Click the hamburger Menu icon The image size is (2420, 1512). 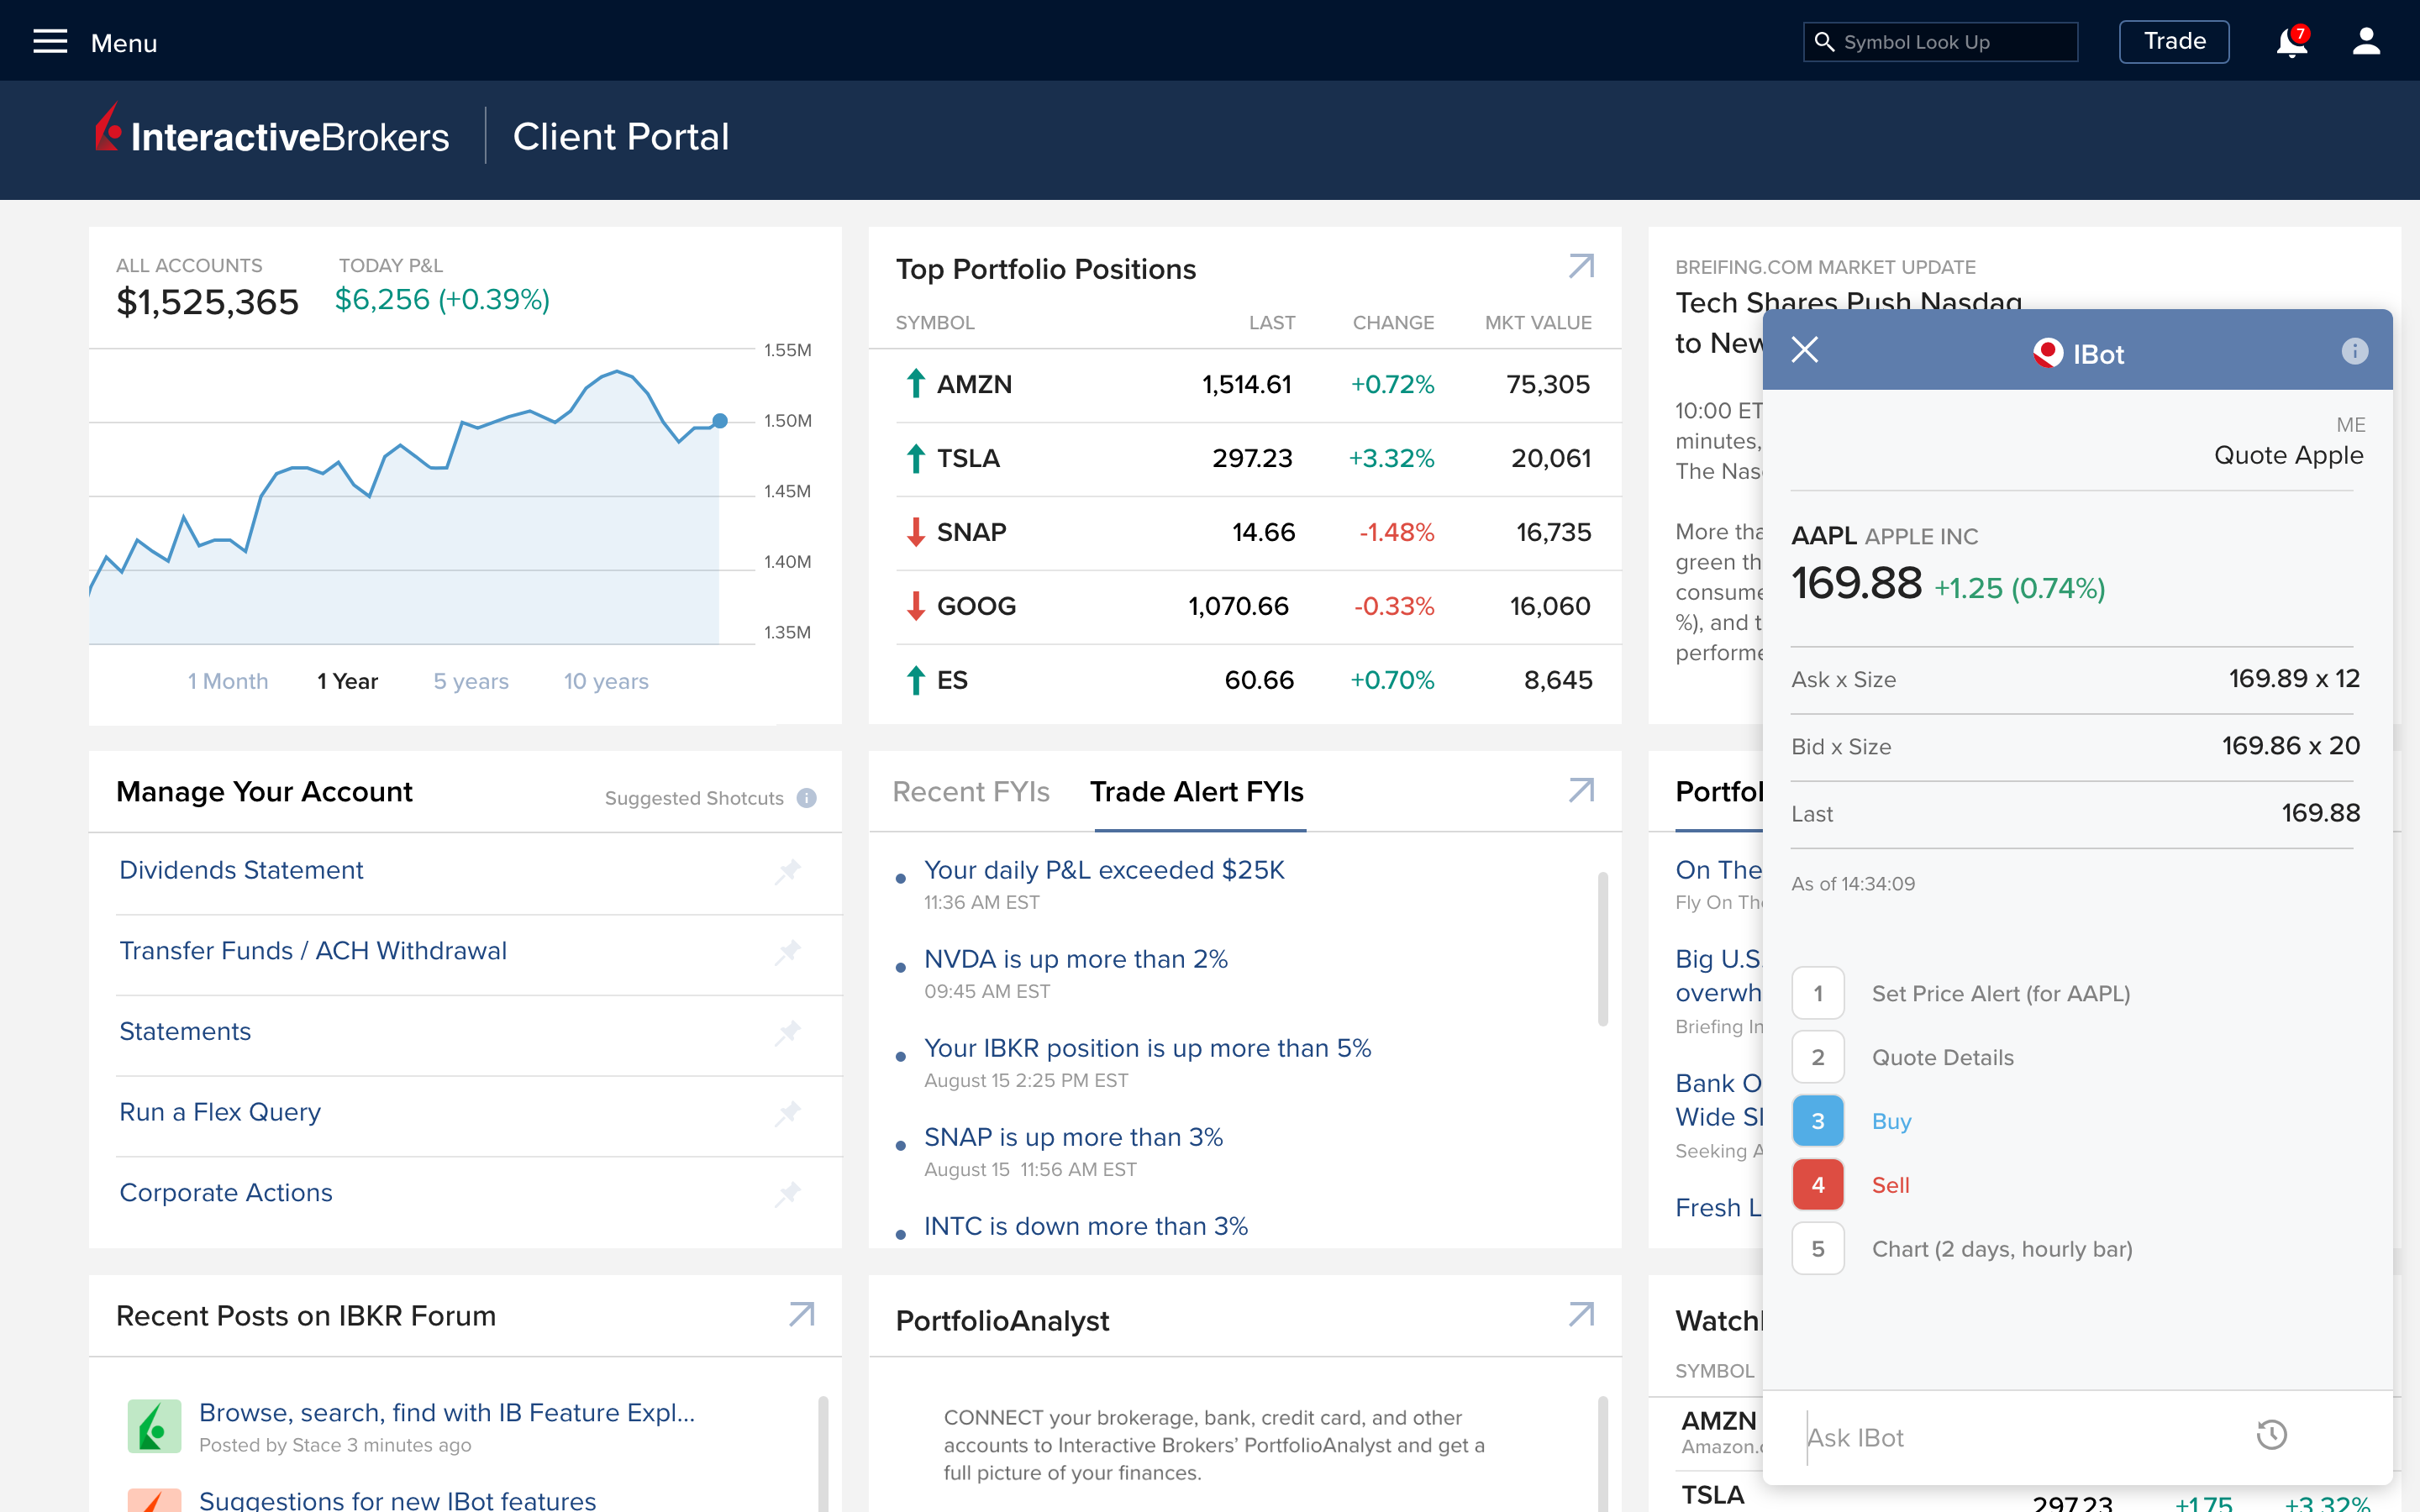pyautogui.click(x=49, y=40)
